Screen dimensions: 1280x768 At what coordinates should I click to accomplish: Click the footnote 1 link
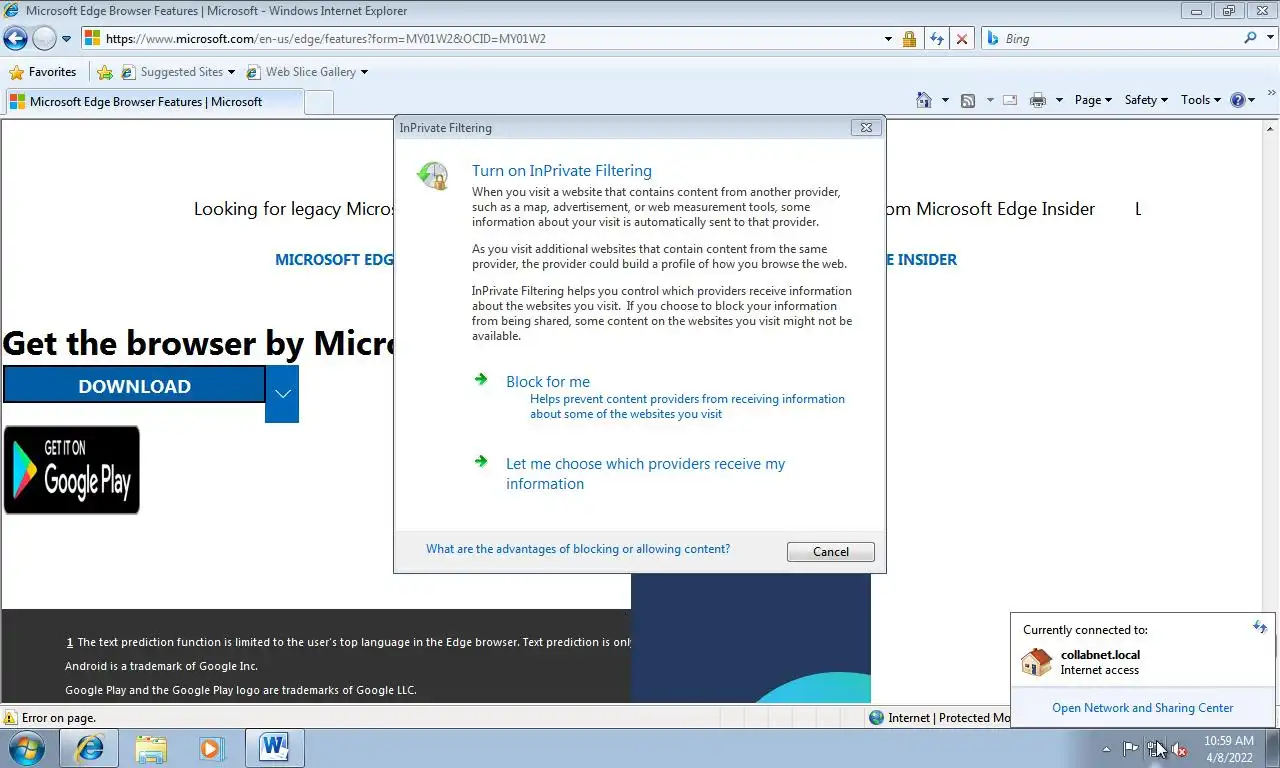[70, 642]
